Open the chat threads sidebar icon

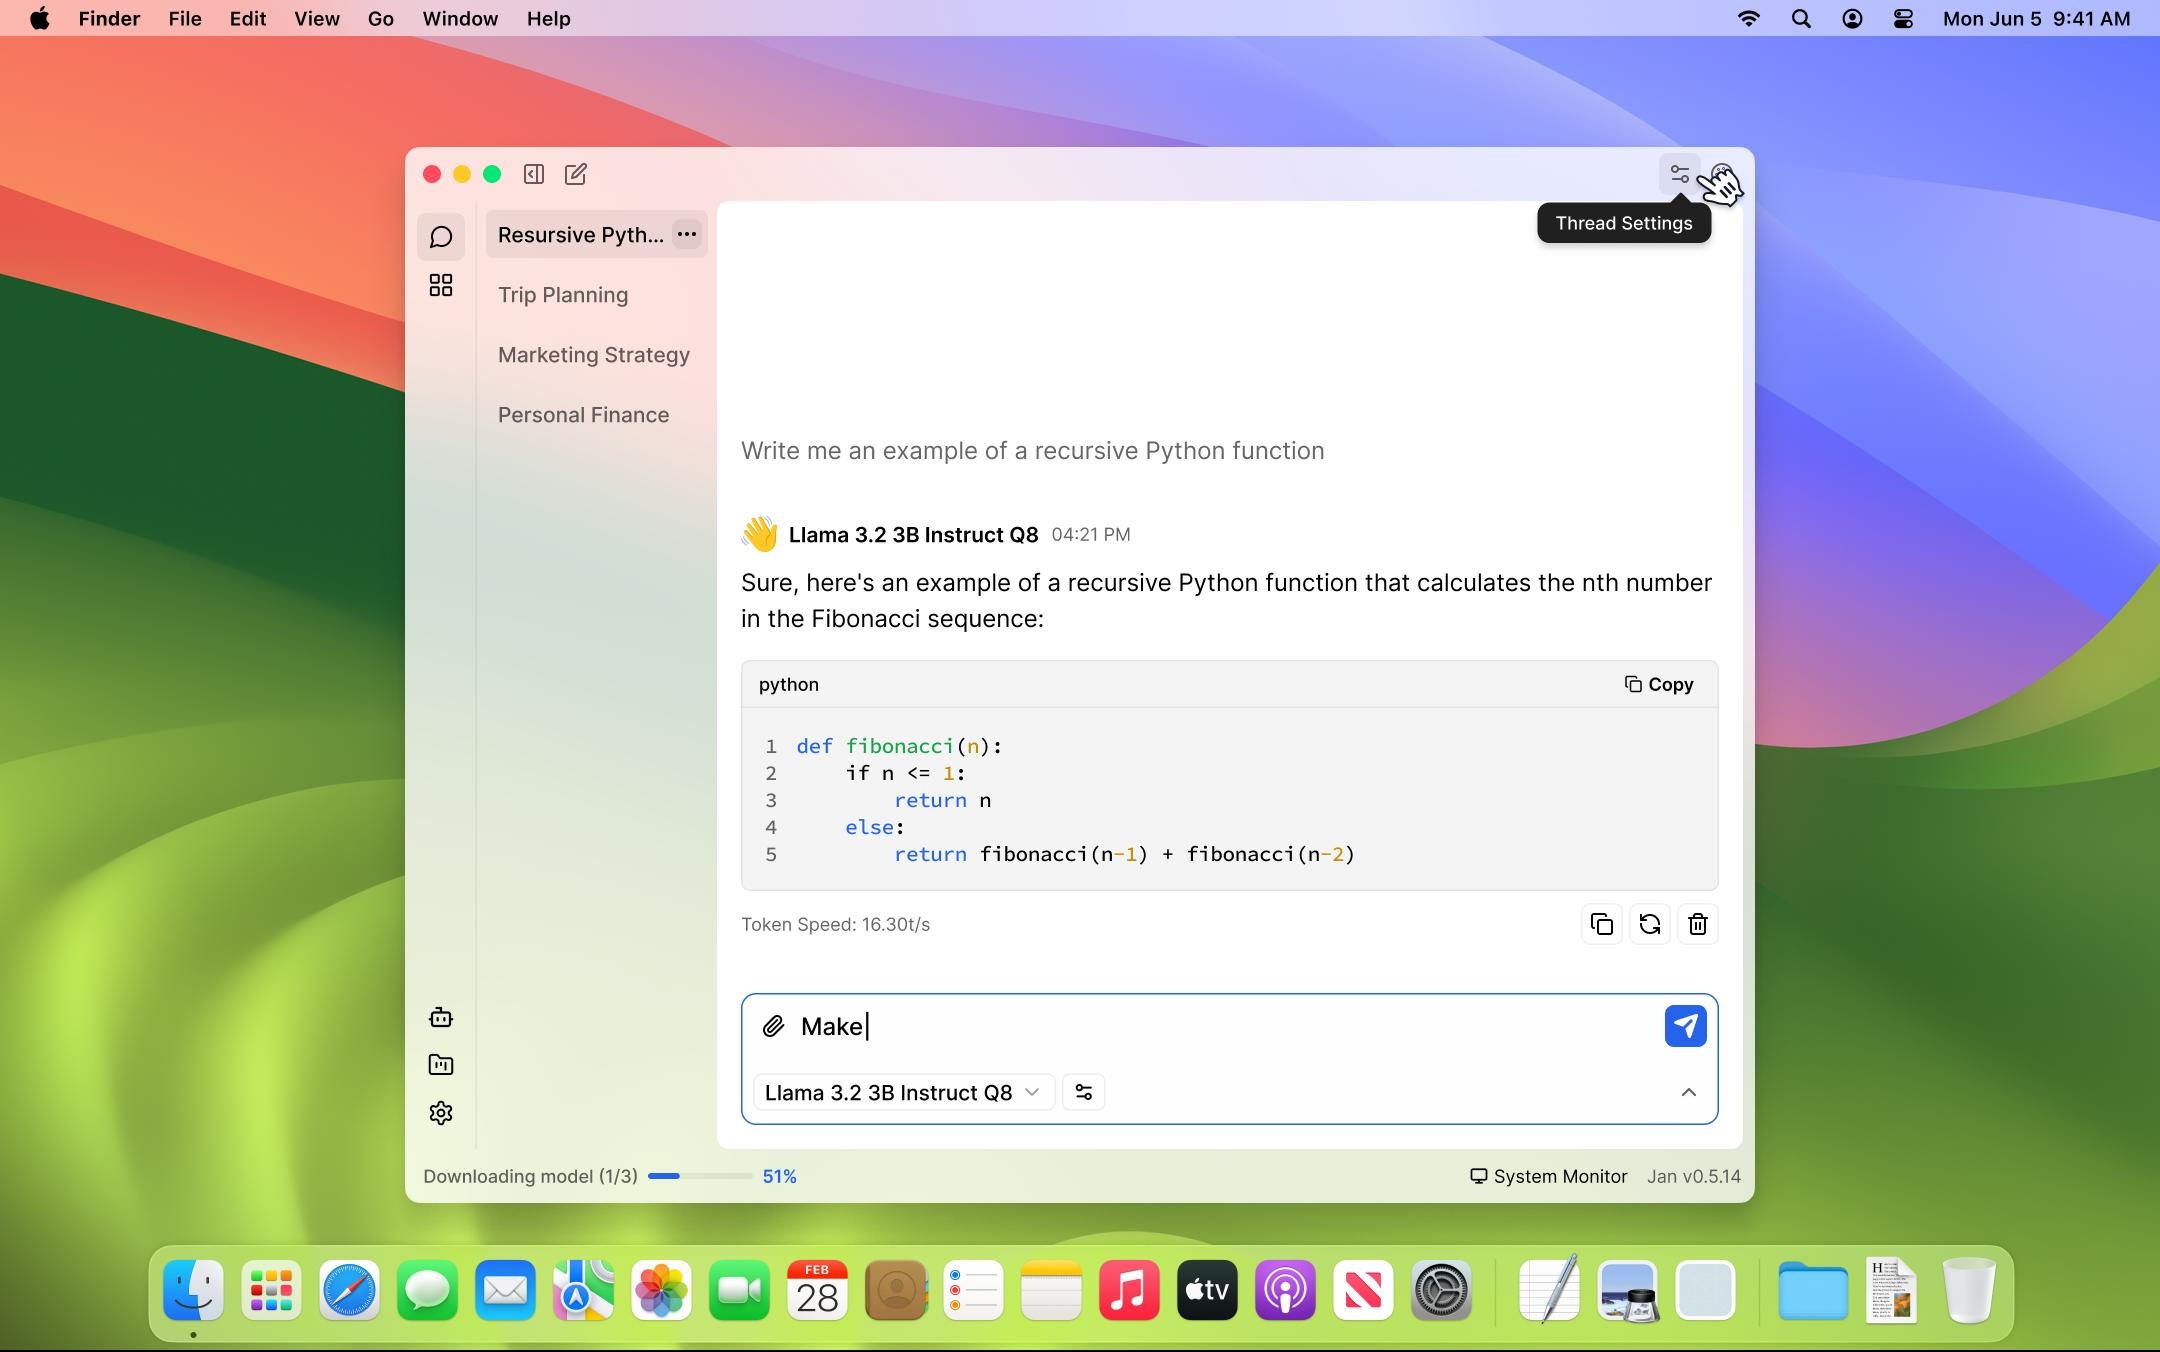tap(441, 237)
